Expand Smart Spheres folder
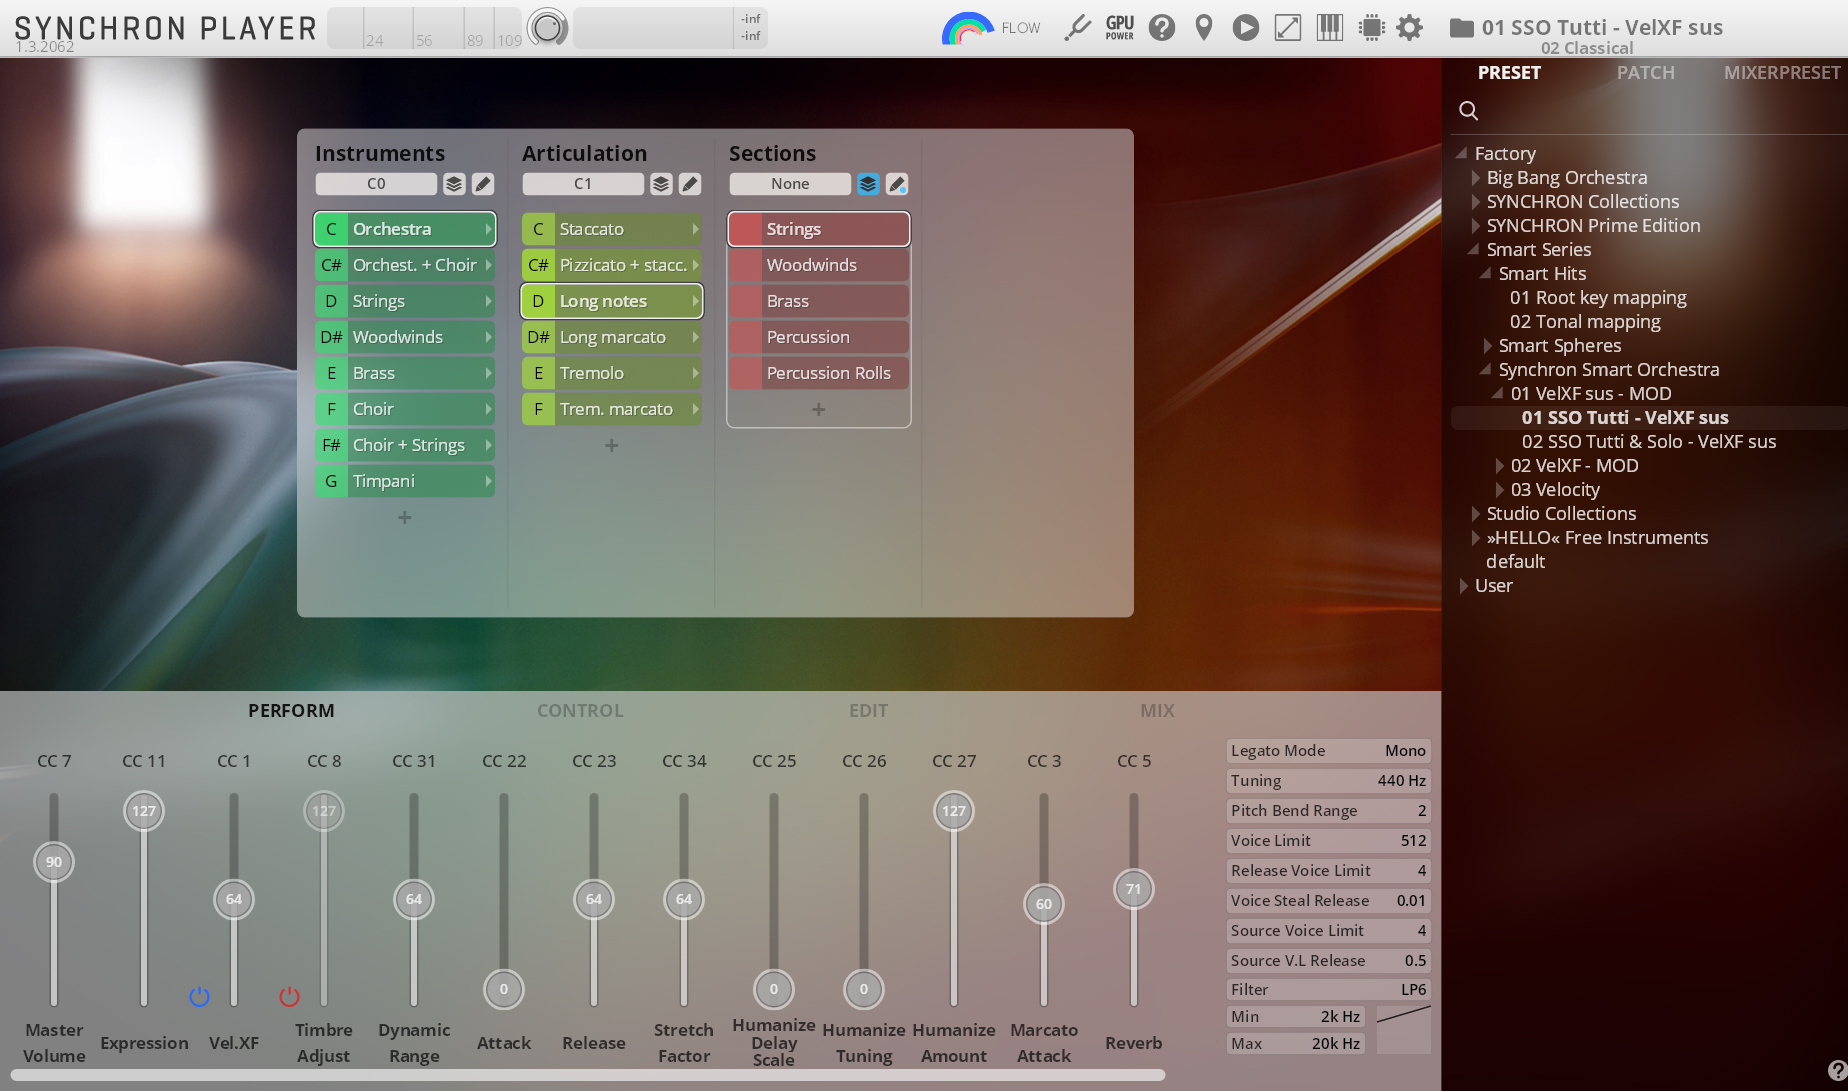This screenshot has height=1091, width=1848. pos(1487,346)
